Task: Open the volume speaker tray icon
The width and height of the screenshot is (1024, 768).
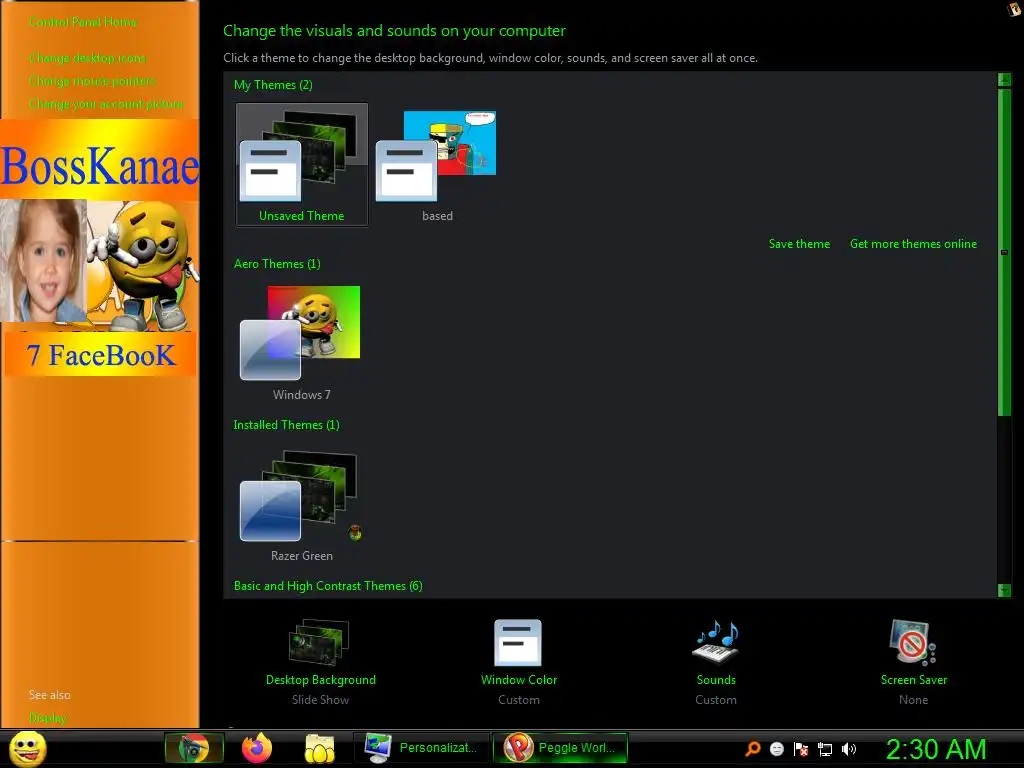Action: 848,748
